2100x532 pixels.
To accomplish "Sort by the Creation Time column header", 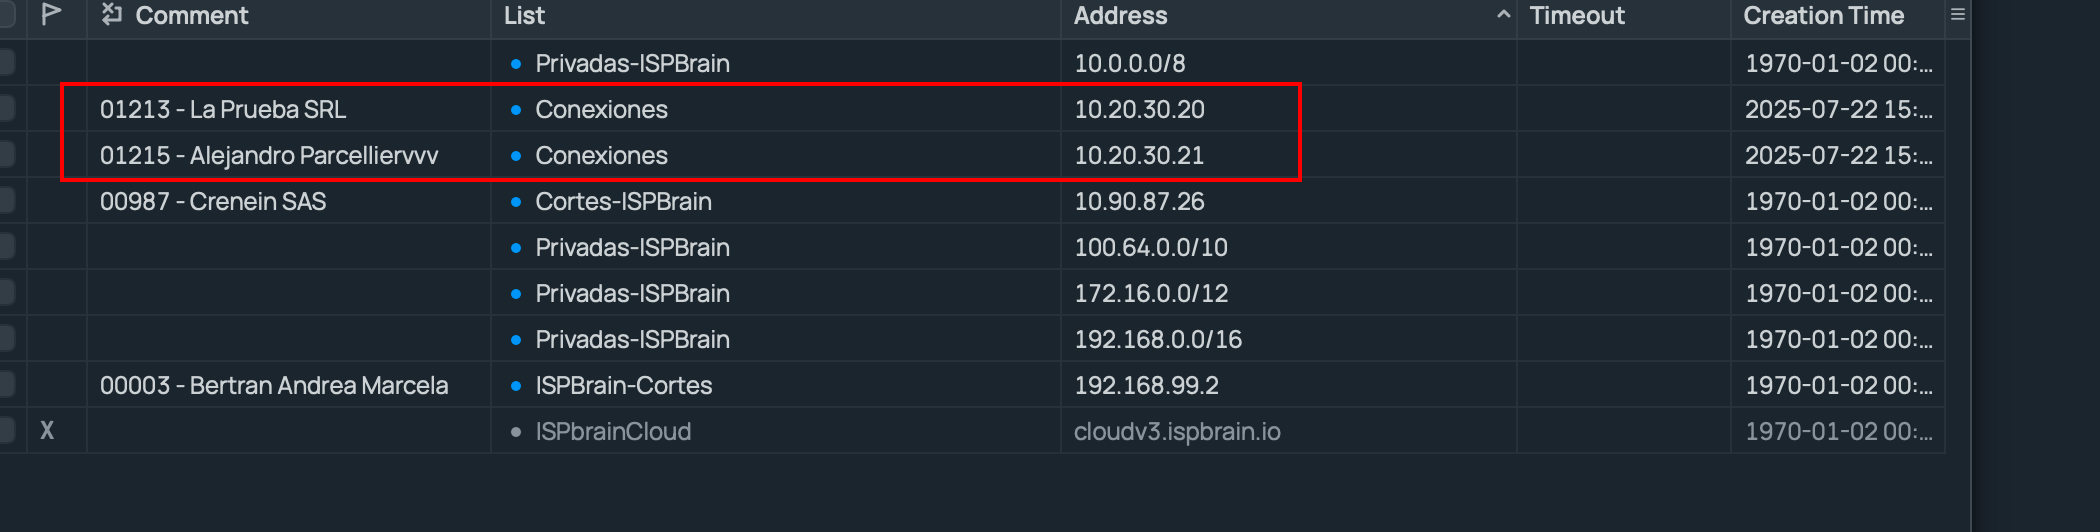I will click(1823, 15).
